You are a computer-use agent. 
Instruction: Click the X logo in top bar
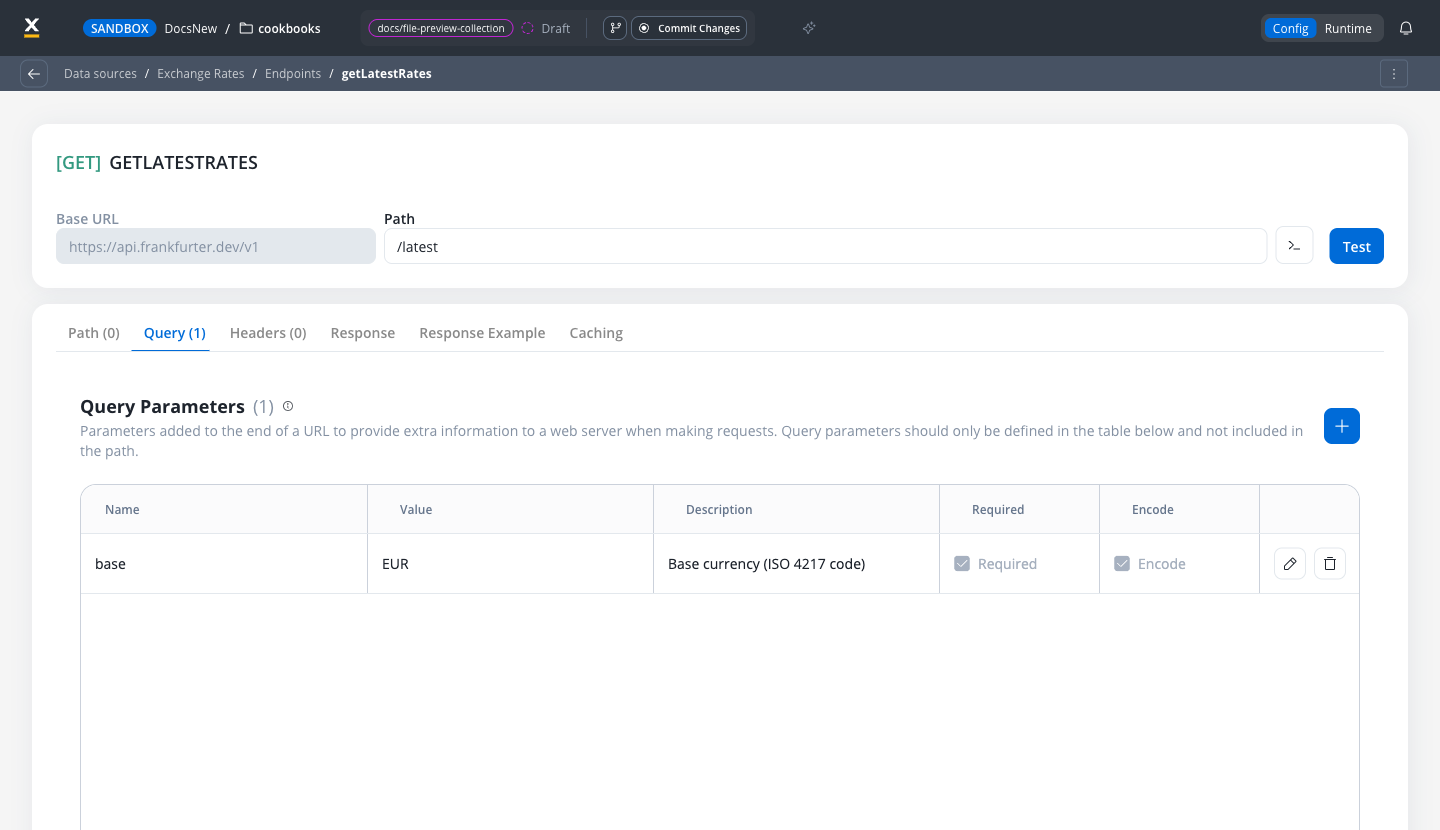tap(31, 28)
